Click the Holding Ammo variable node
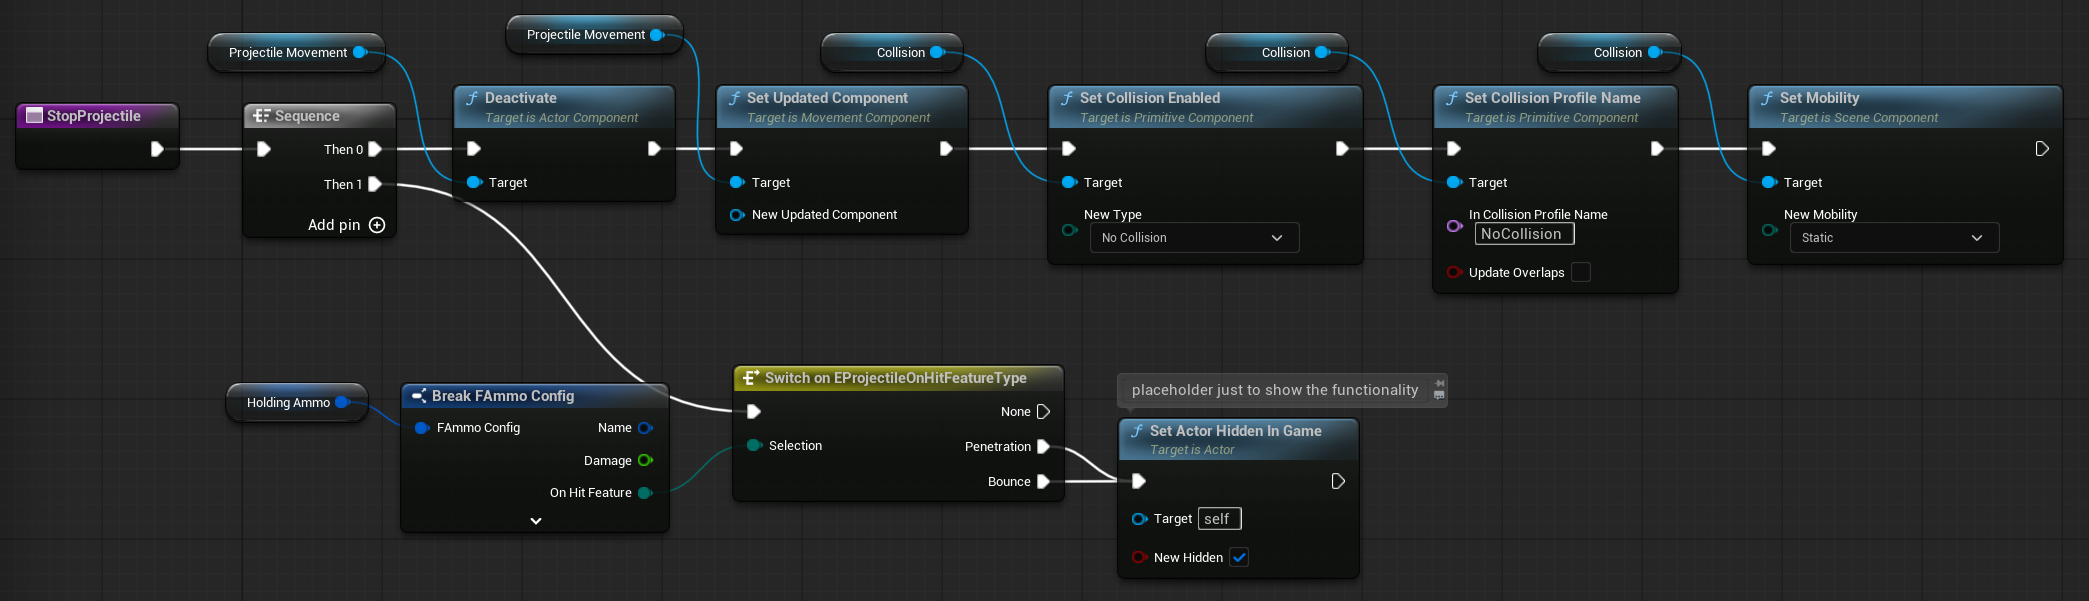2089x601 pixels. point(288,403)
